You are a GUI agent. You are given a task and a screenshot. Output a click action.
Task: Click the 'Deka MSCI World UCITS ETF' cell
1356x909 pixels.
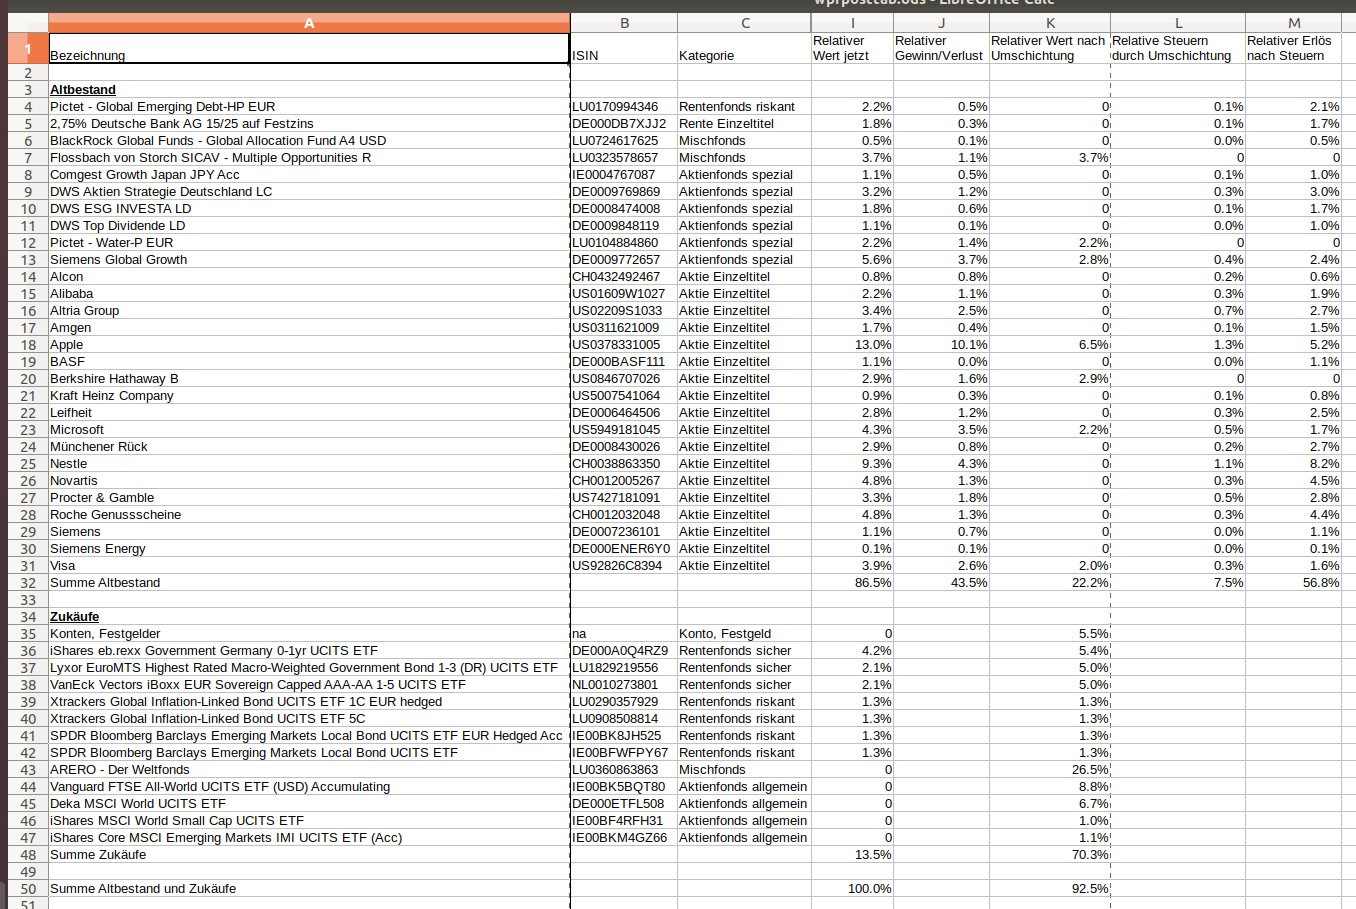coord(309,804)
